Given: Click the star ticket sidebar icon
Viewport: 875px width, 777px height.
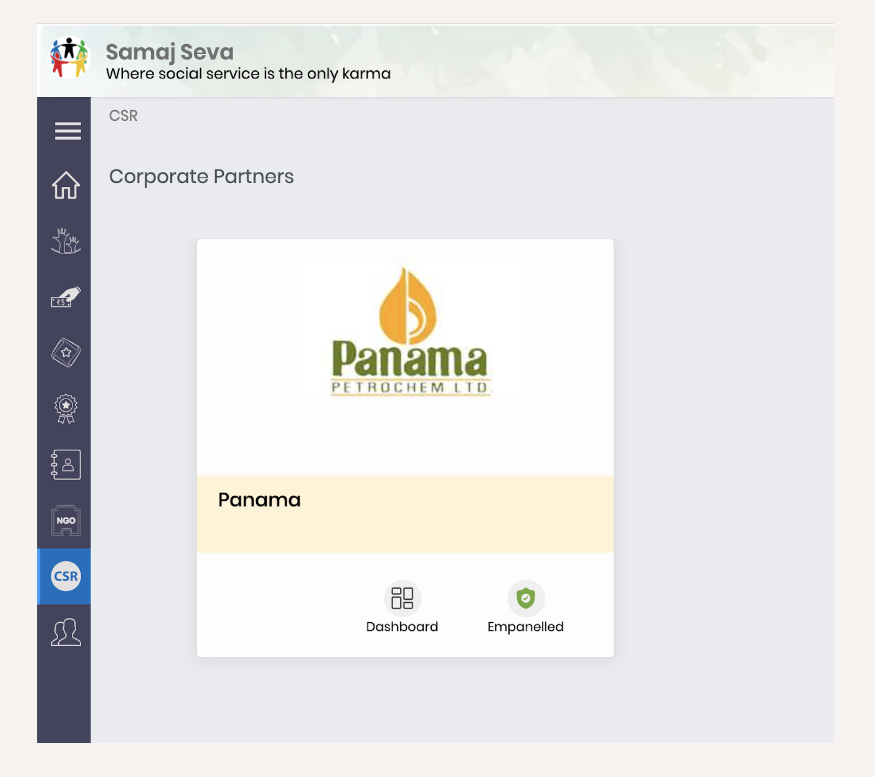Looking at the screenshot, I should tap(66, 352).
